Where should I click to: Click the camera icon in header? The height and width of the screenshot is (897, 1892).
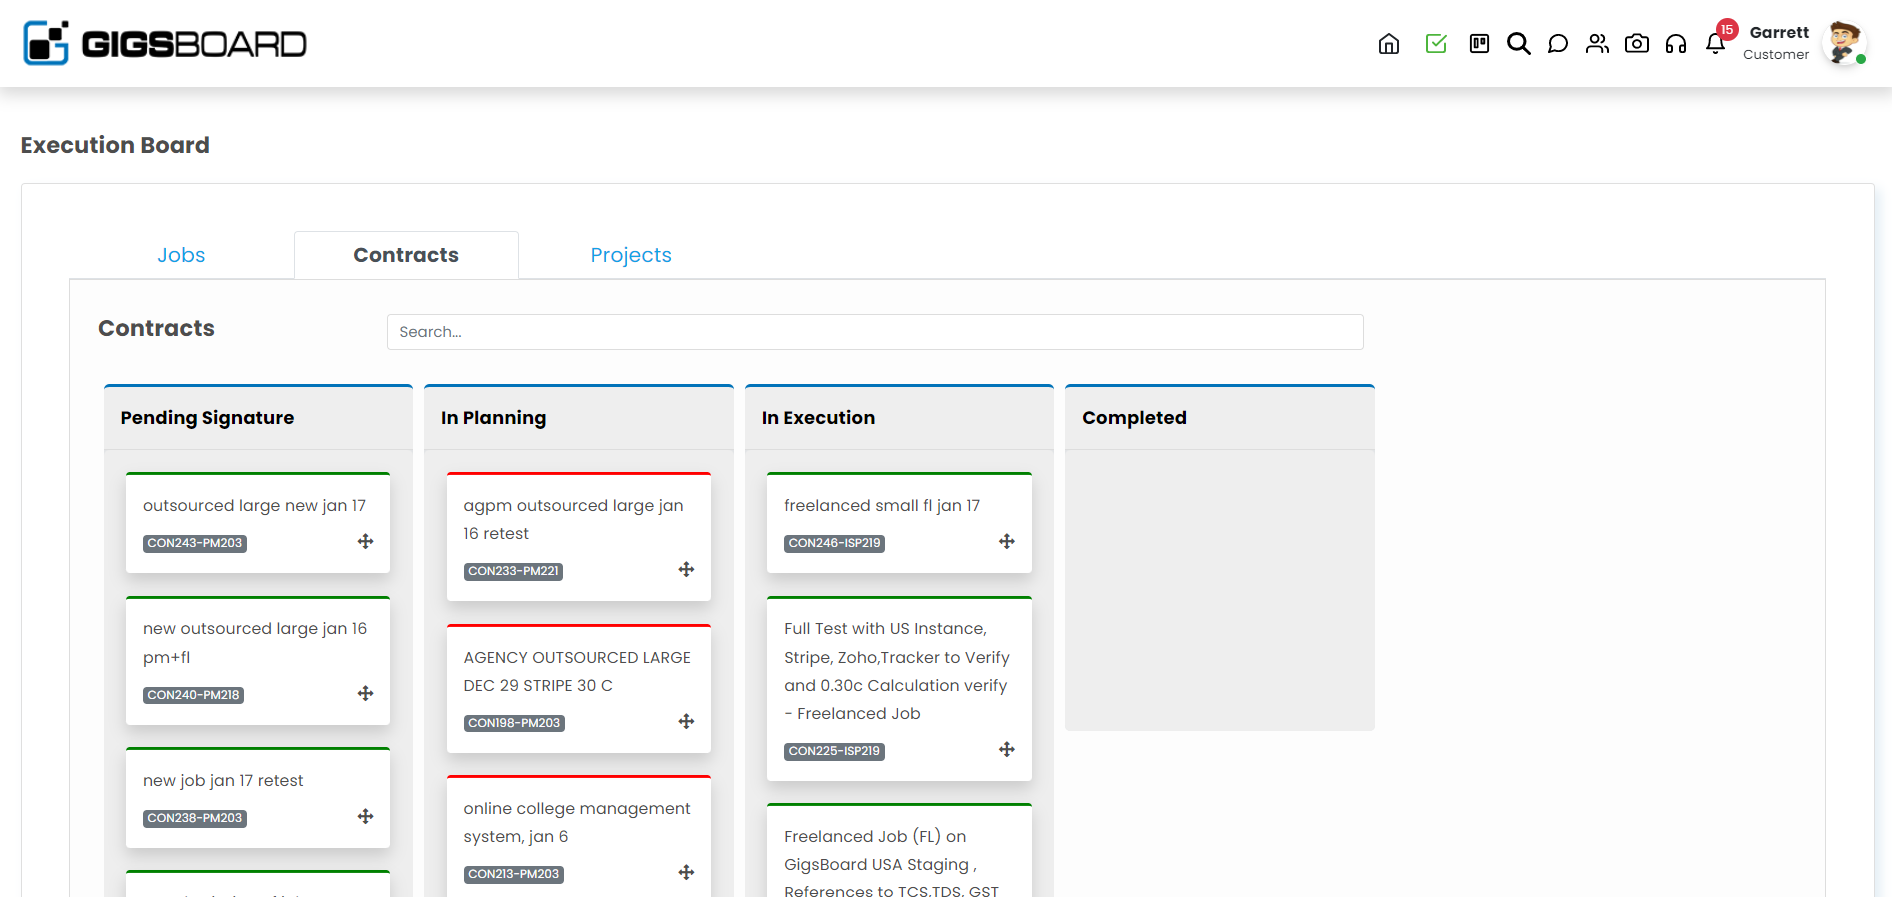coord(1636,44)
